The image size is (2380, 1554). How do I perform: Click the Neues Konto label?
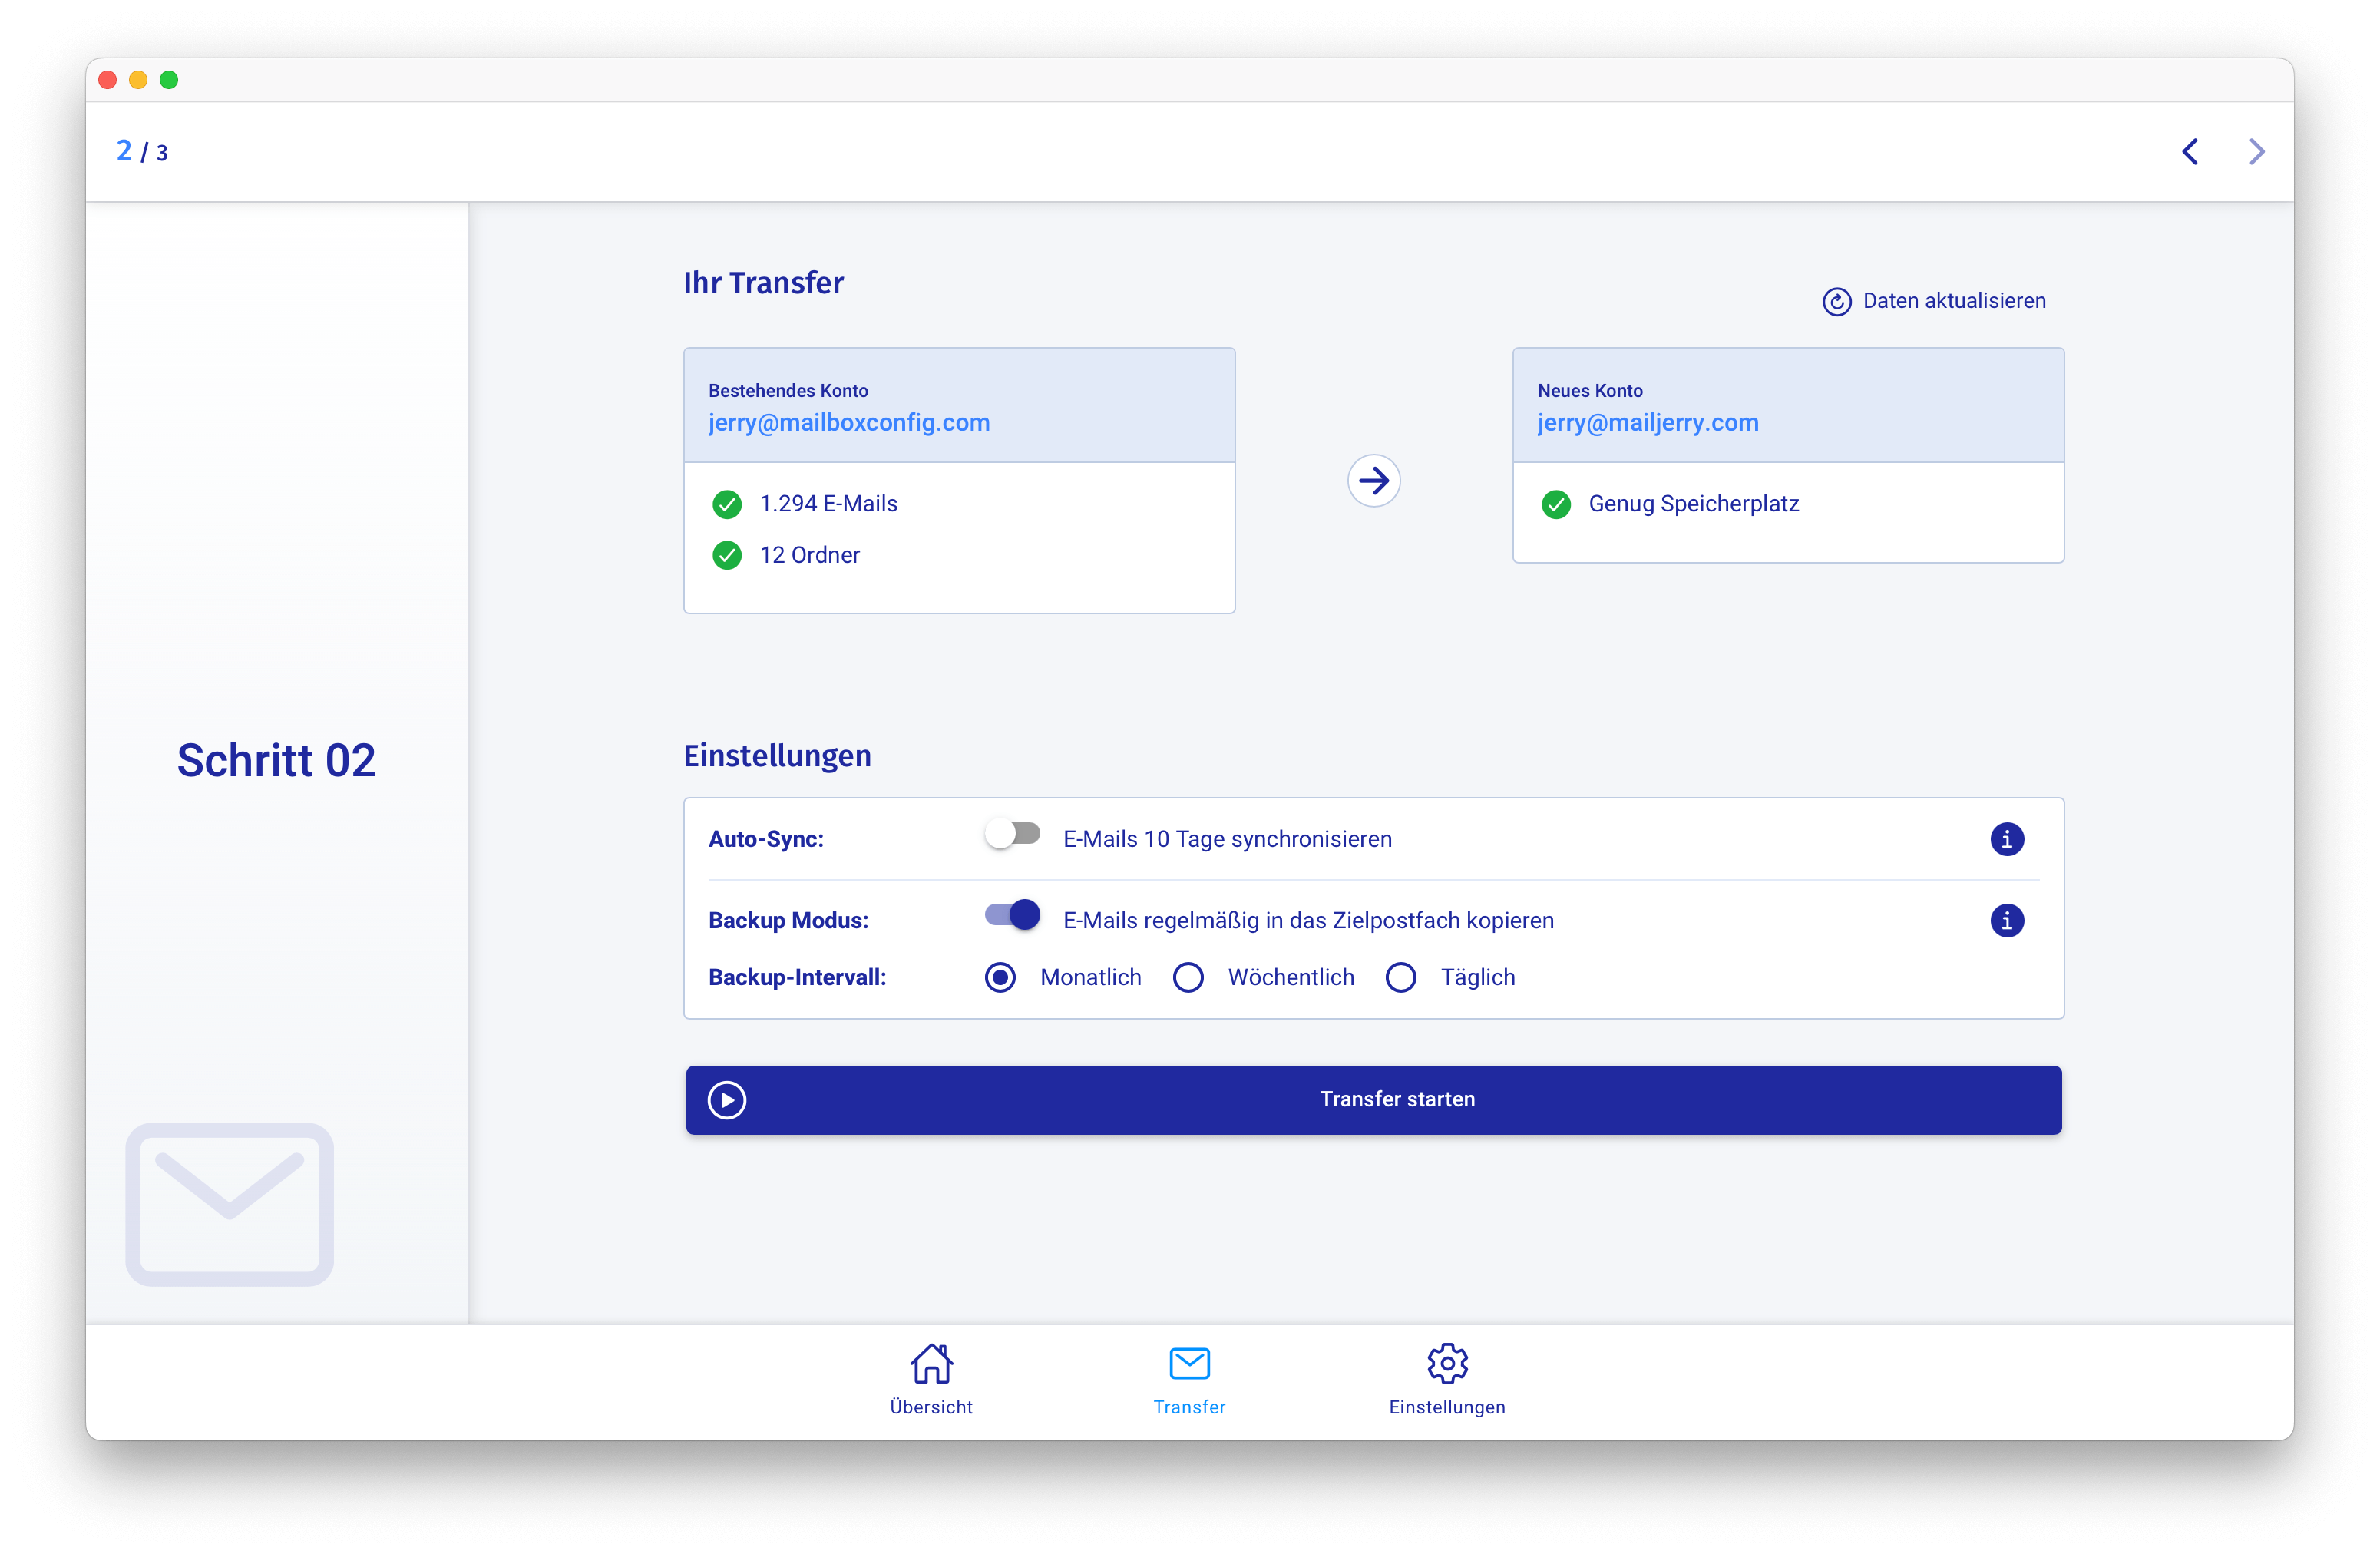1589,391
